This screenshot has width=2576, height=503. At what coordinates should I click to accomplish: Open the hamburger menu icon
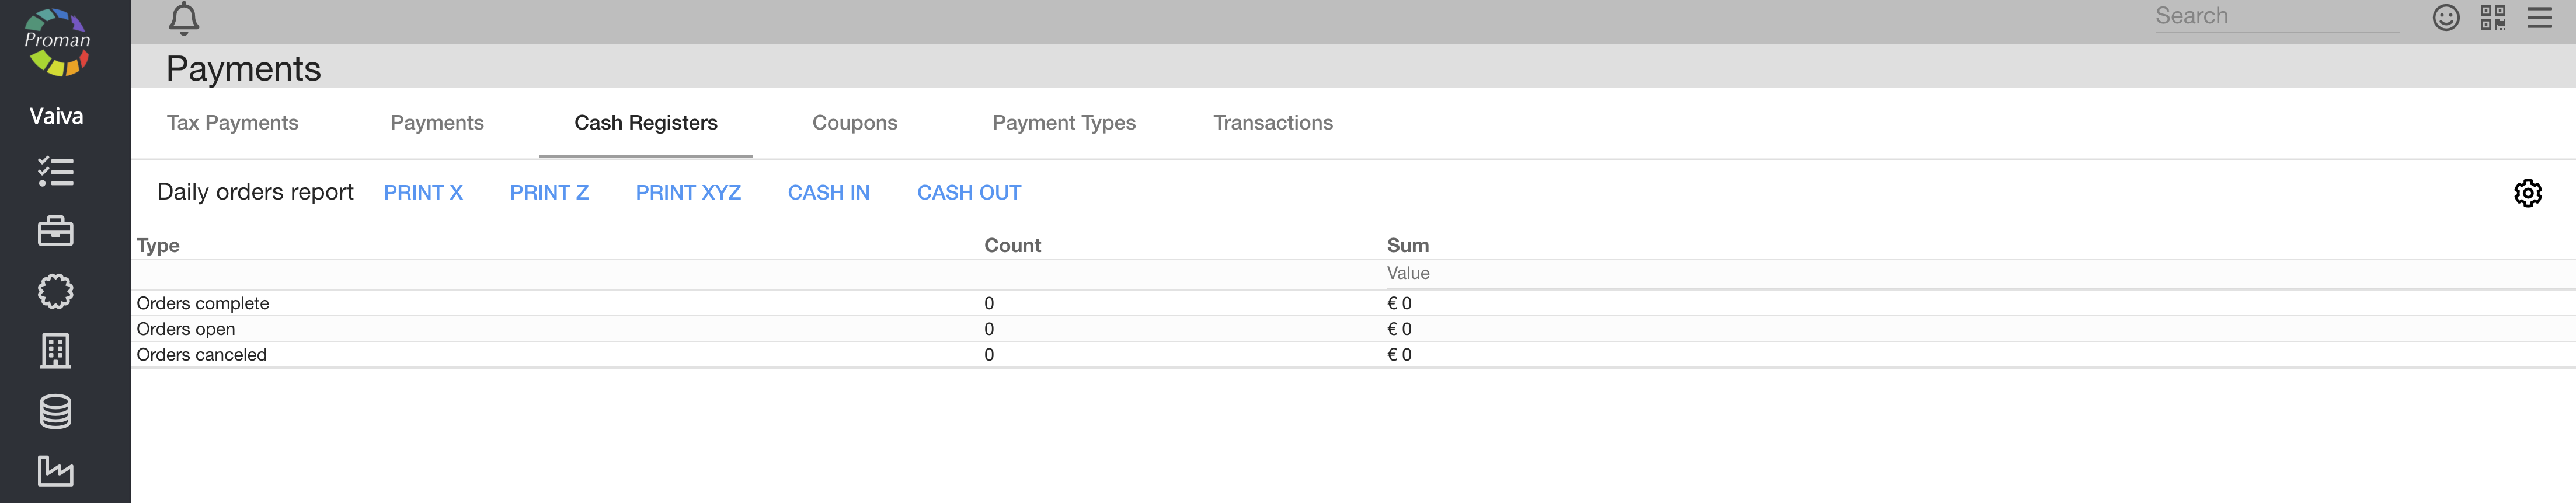click(x=2539, y=18)
